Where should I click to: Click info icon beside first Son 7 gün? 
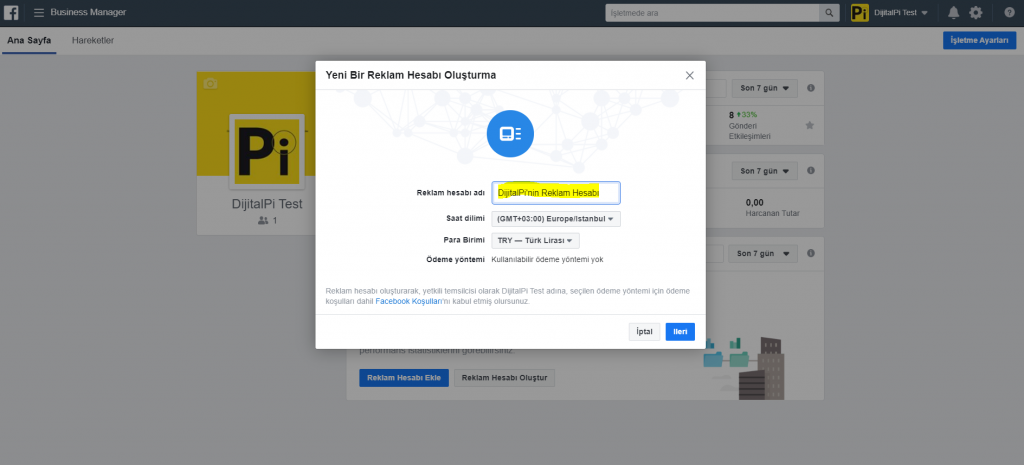click(x=810, y=88)
